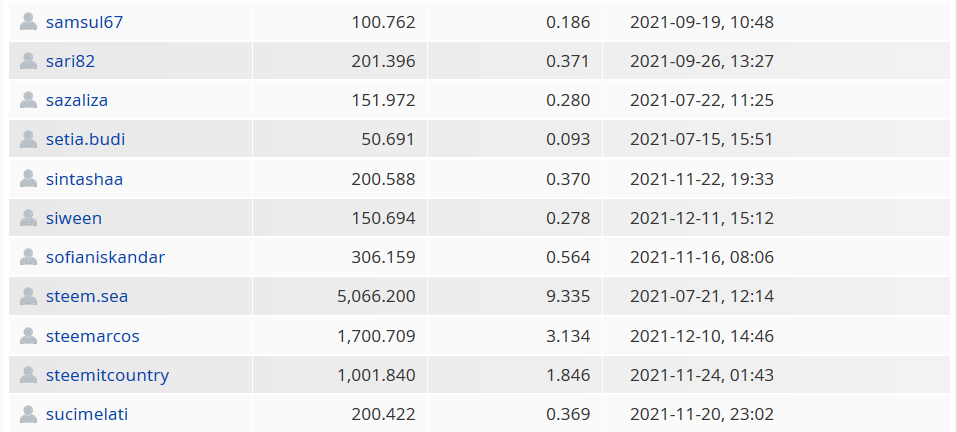Visit the sazaliza account link

click(x=77, y=101)
